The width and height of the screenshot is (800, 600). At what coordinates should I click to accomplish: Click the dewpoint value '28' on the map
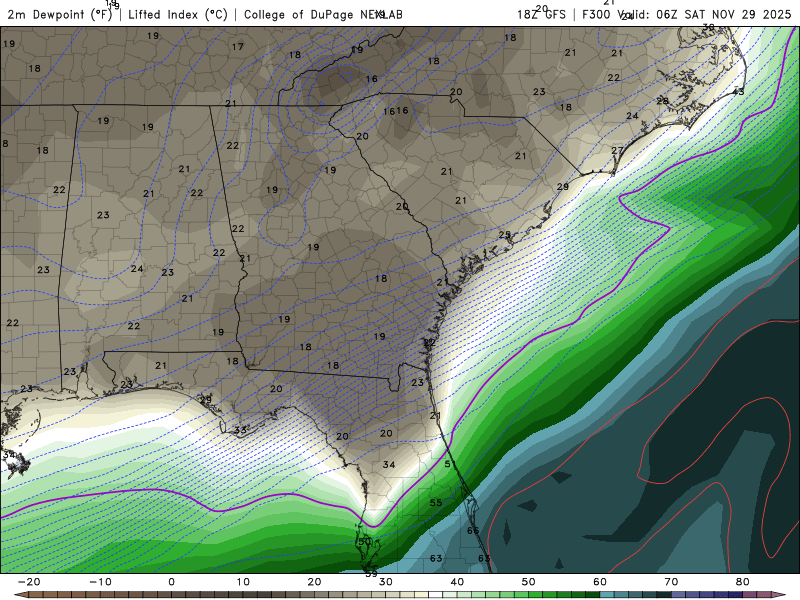(662, 101)
